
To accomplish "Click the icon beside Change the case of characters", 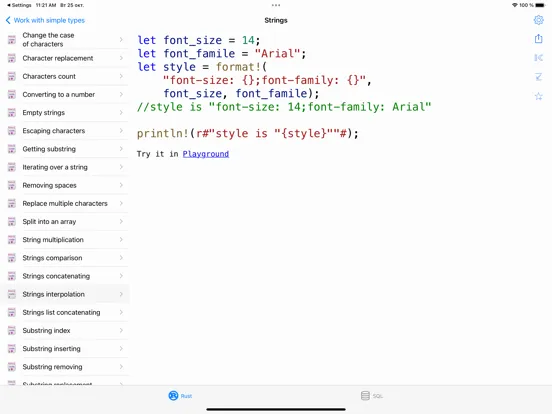I will click(x=12, y=39).
